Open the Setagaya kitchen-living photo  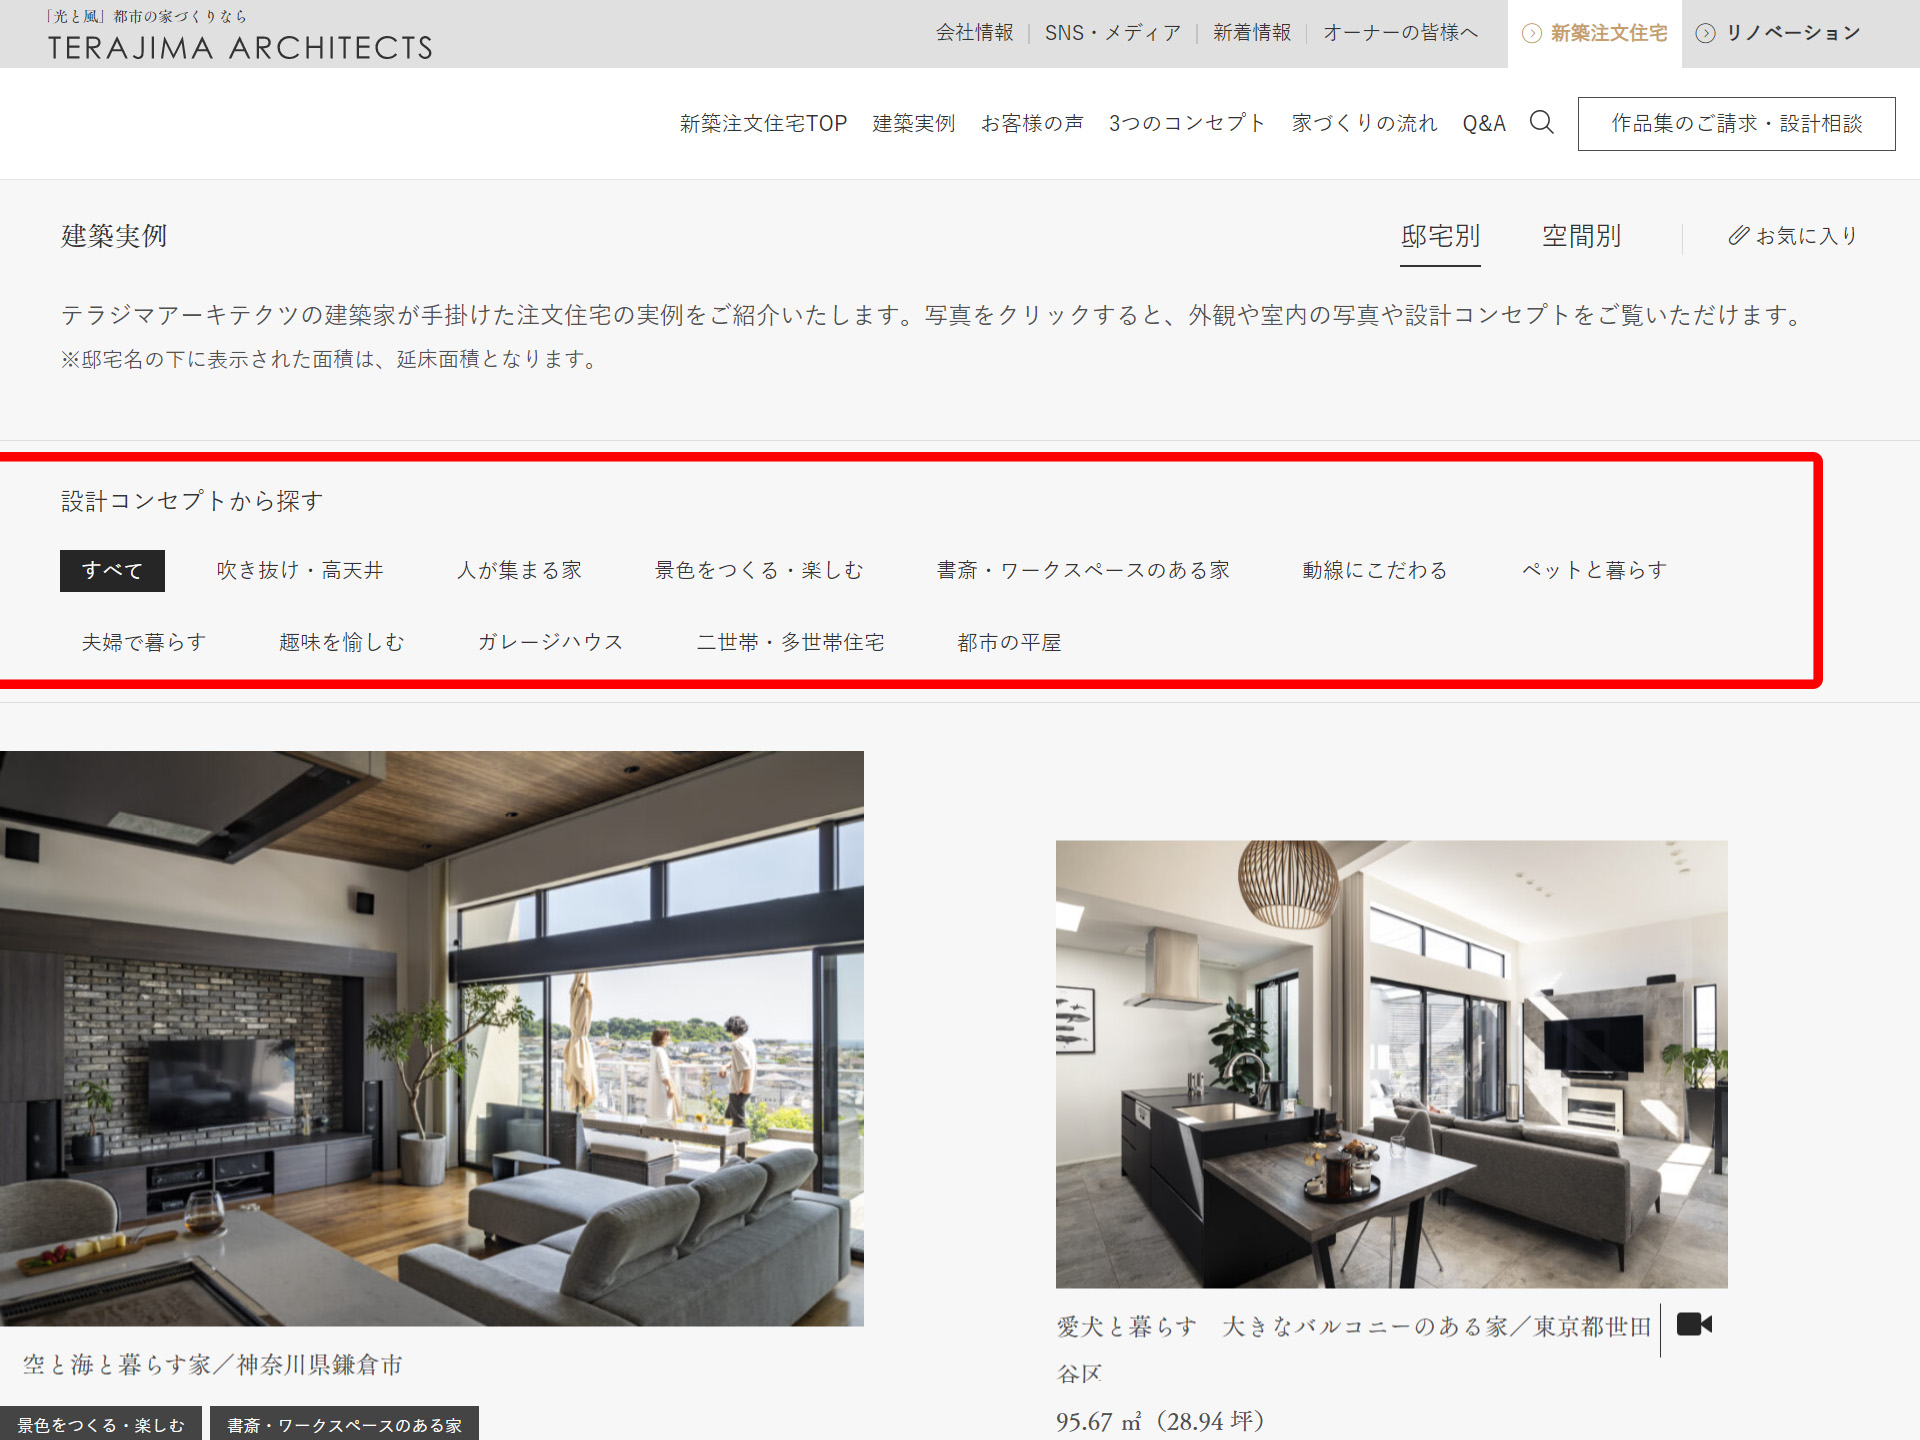[x=1392, y=1064]
